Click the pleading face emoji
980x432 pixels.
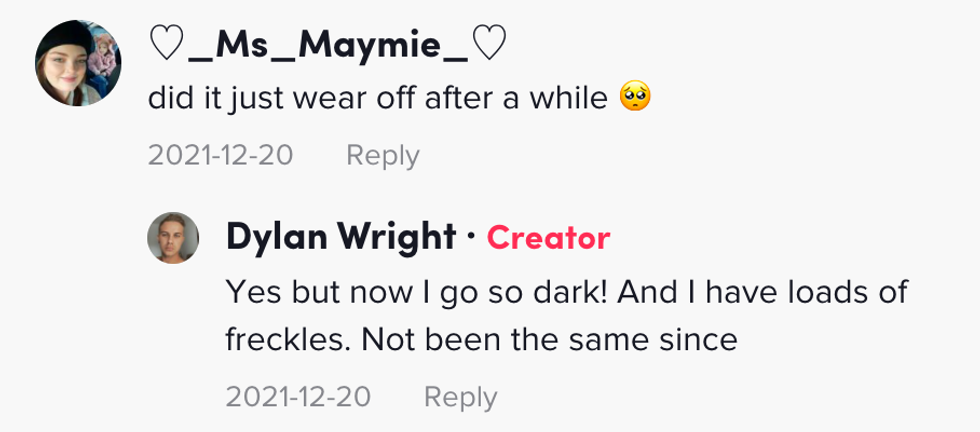[635, 99]
